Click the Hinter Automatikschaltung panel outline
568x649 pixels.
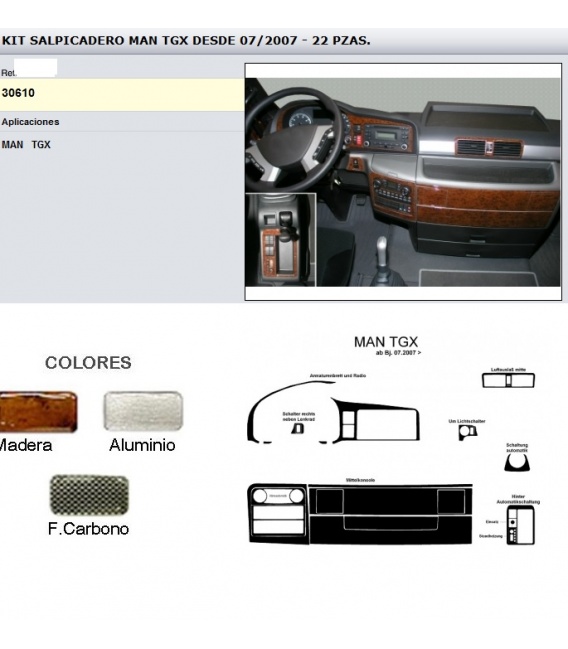520,525
